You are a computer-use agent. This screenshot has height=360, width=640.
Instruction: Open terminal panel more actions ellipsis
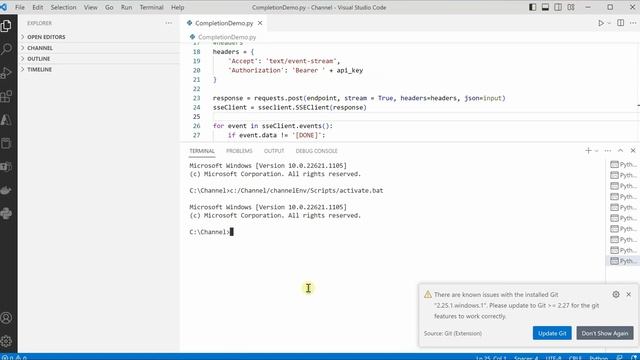tap(607, 151)
